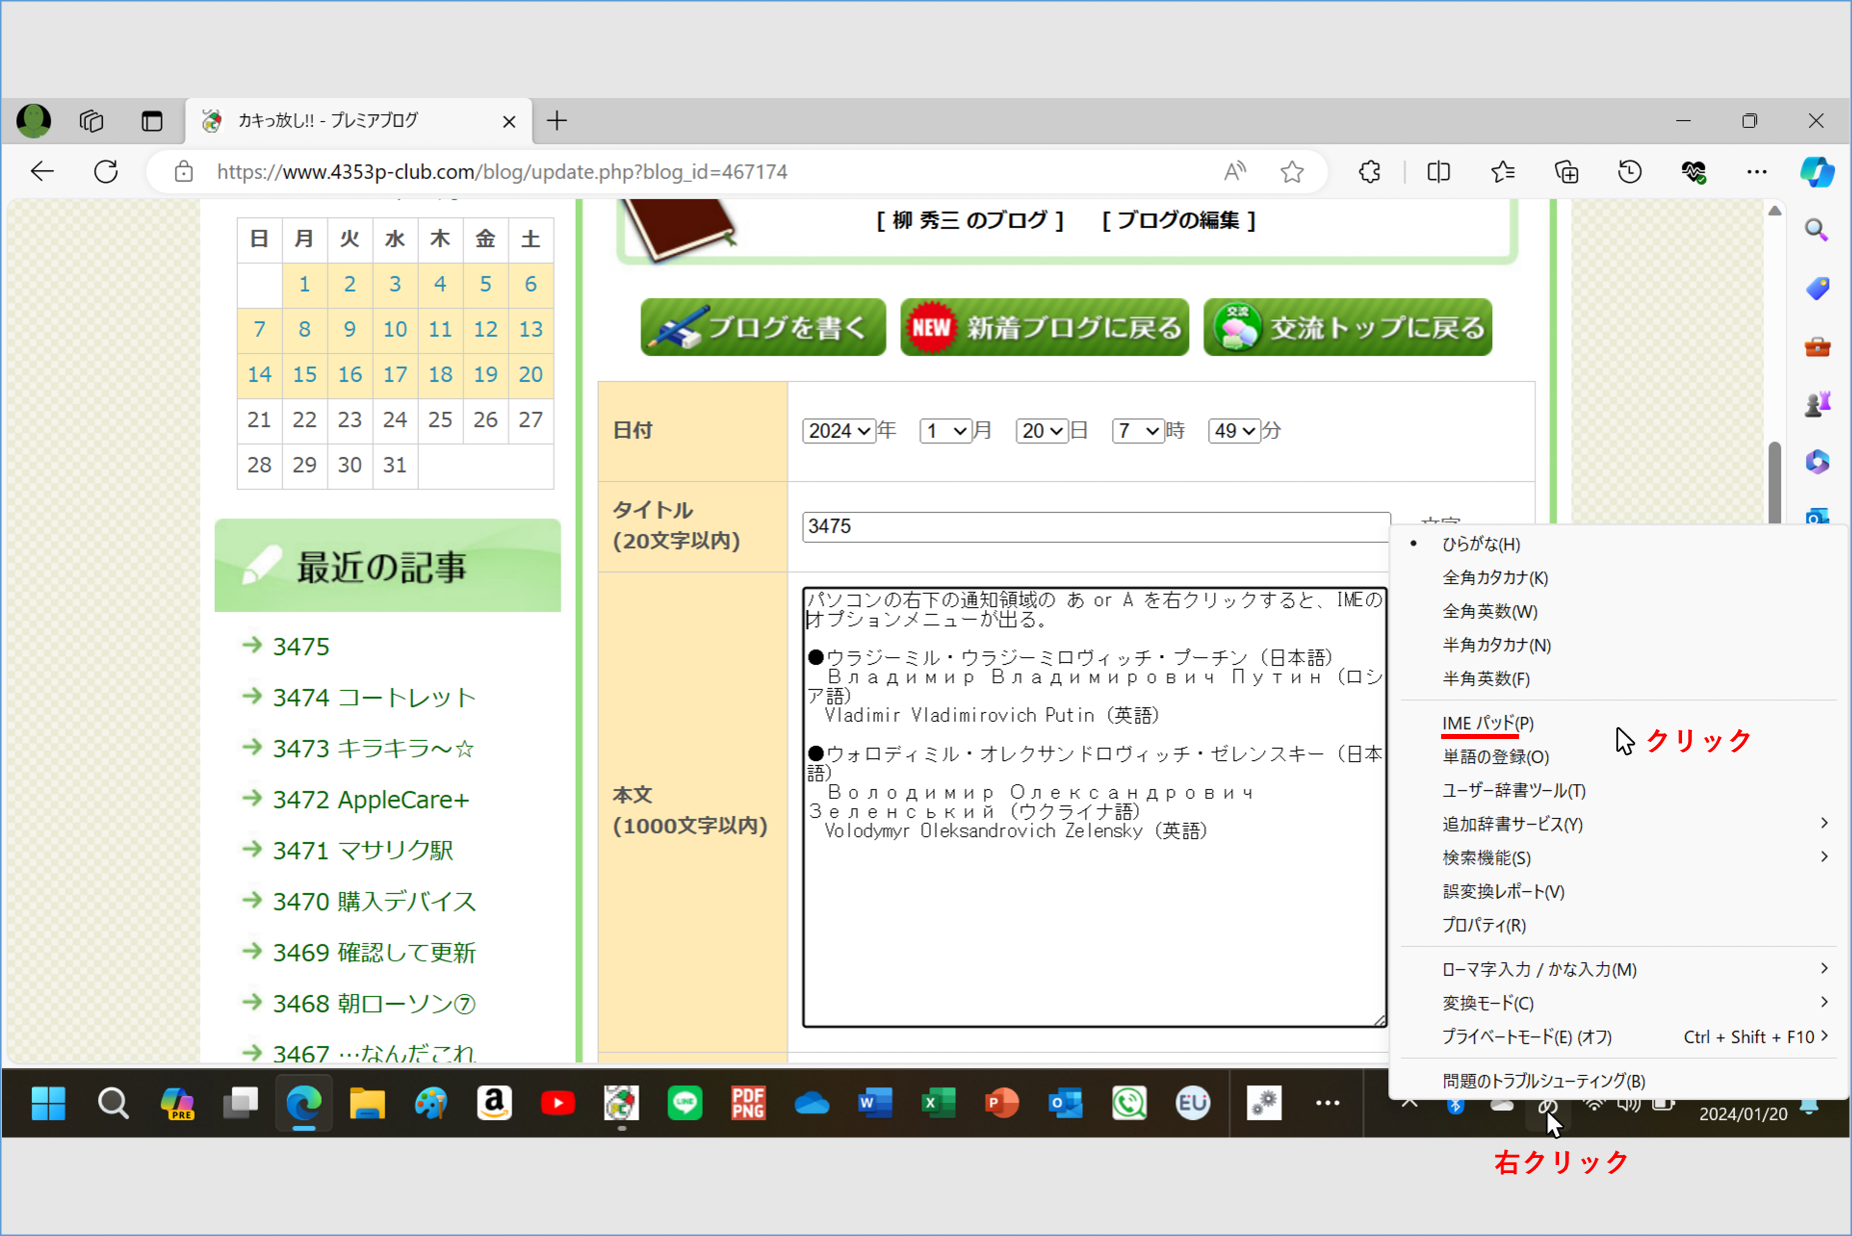Click the page vertical scrollbar thumb
The width and height of the screenshot is (1852, 1236).
point(1774,481)
